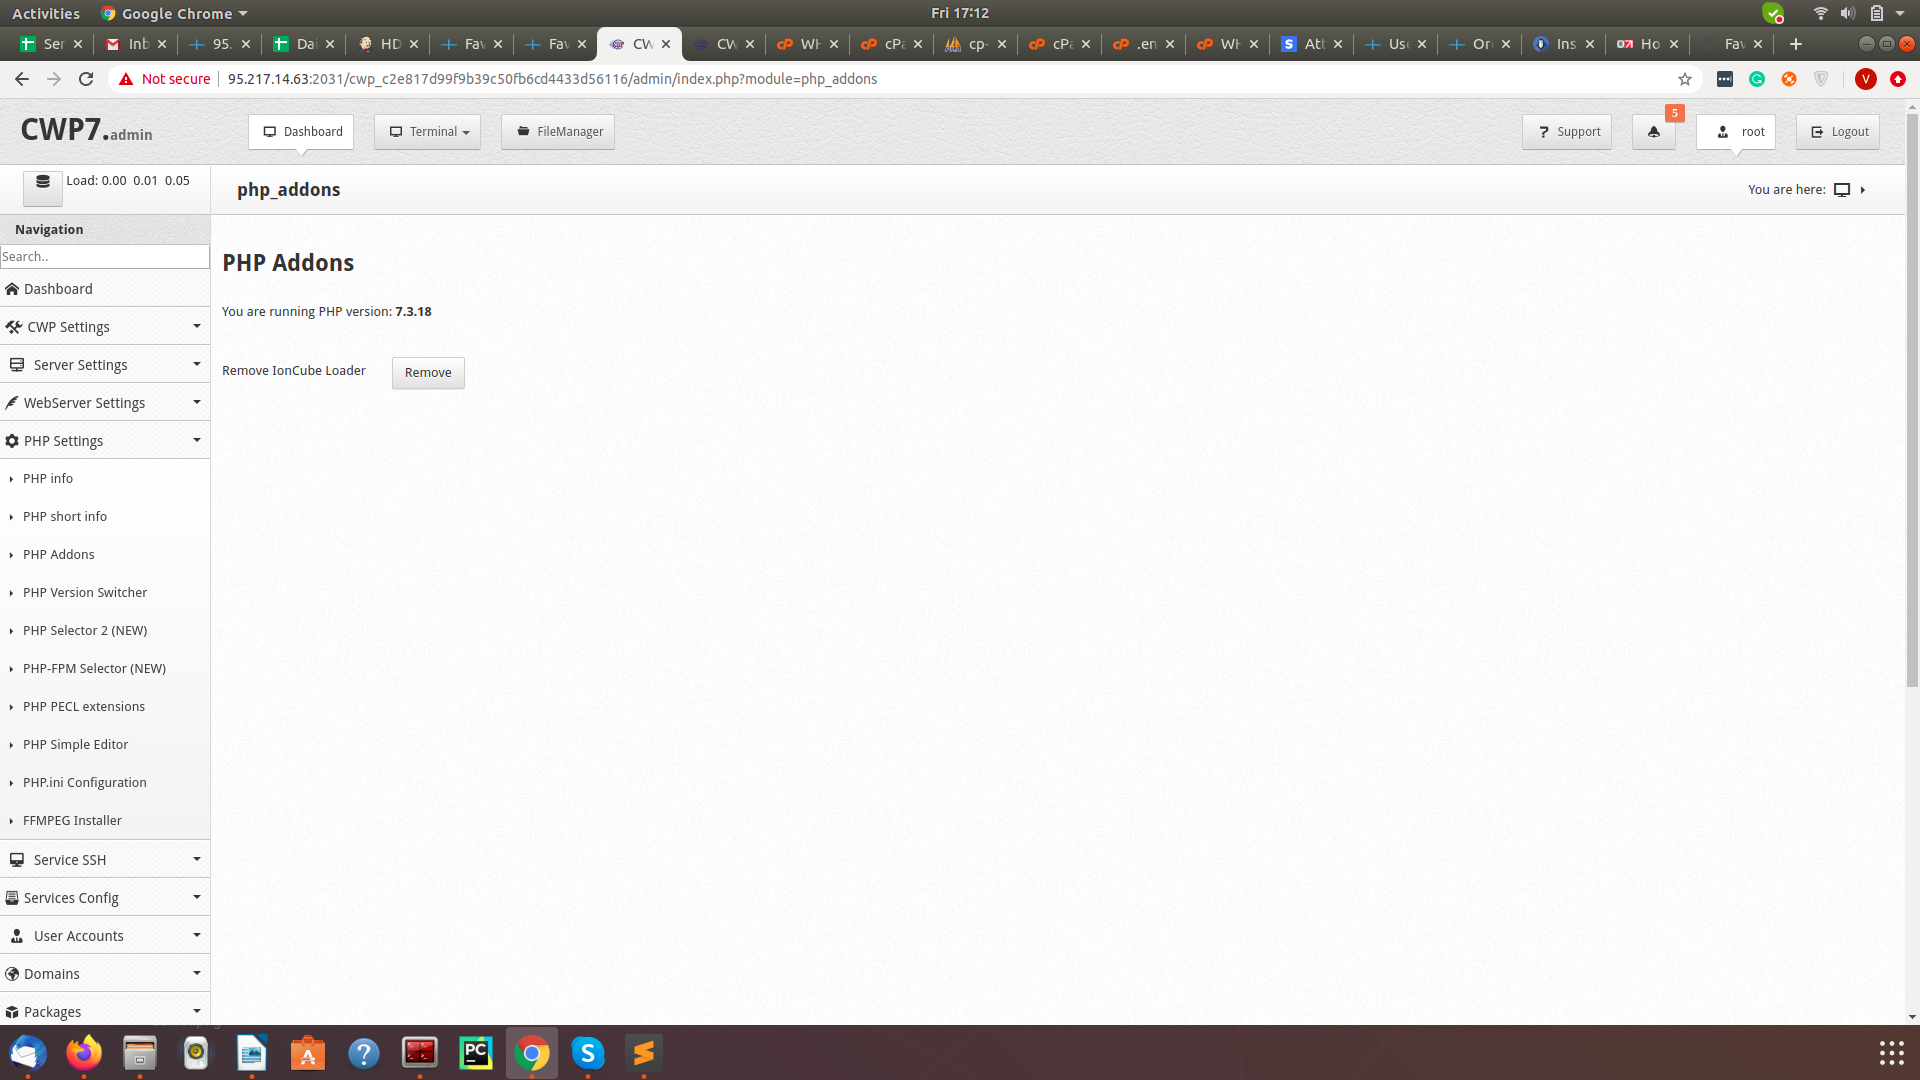Launch PyCharm from the dock
Viewport: 1920px width, 1080px height.
(x=476, y=1053)
